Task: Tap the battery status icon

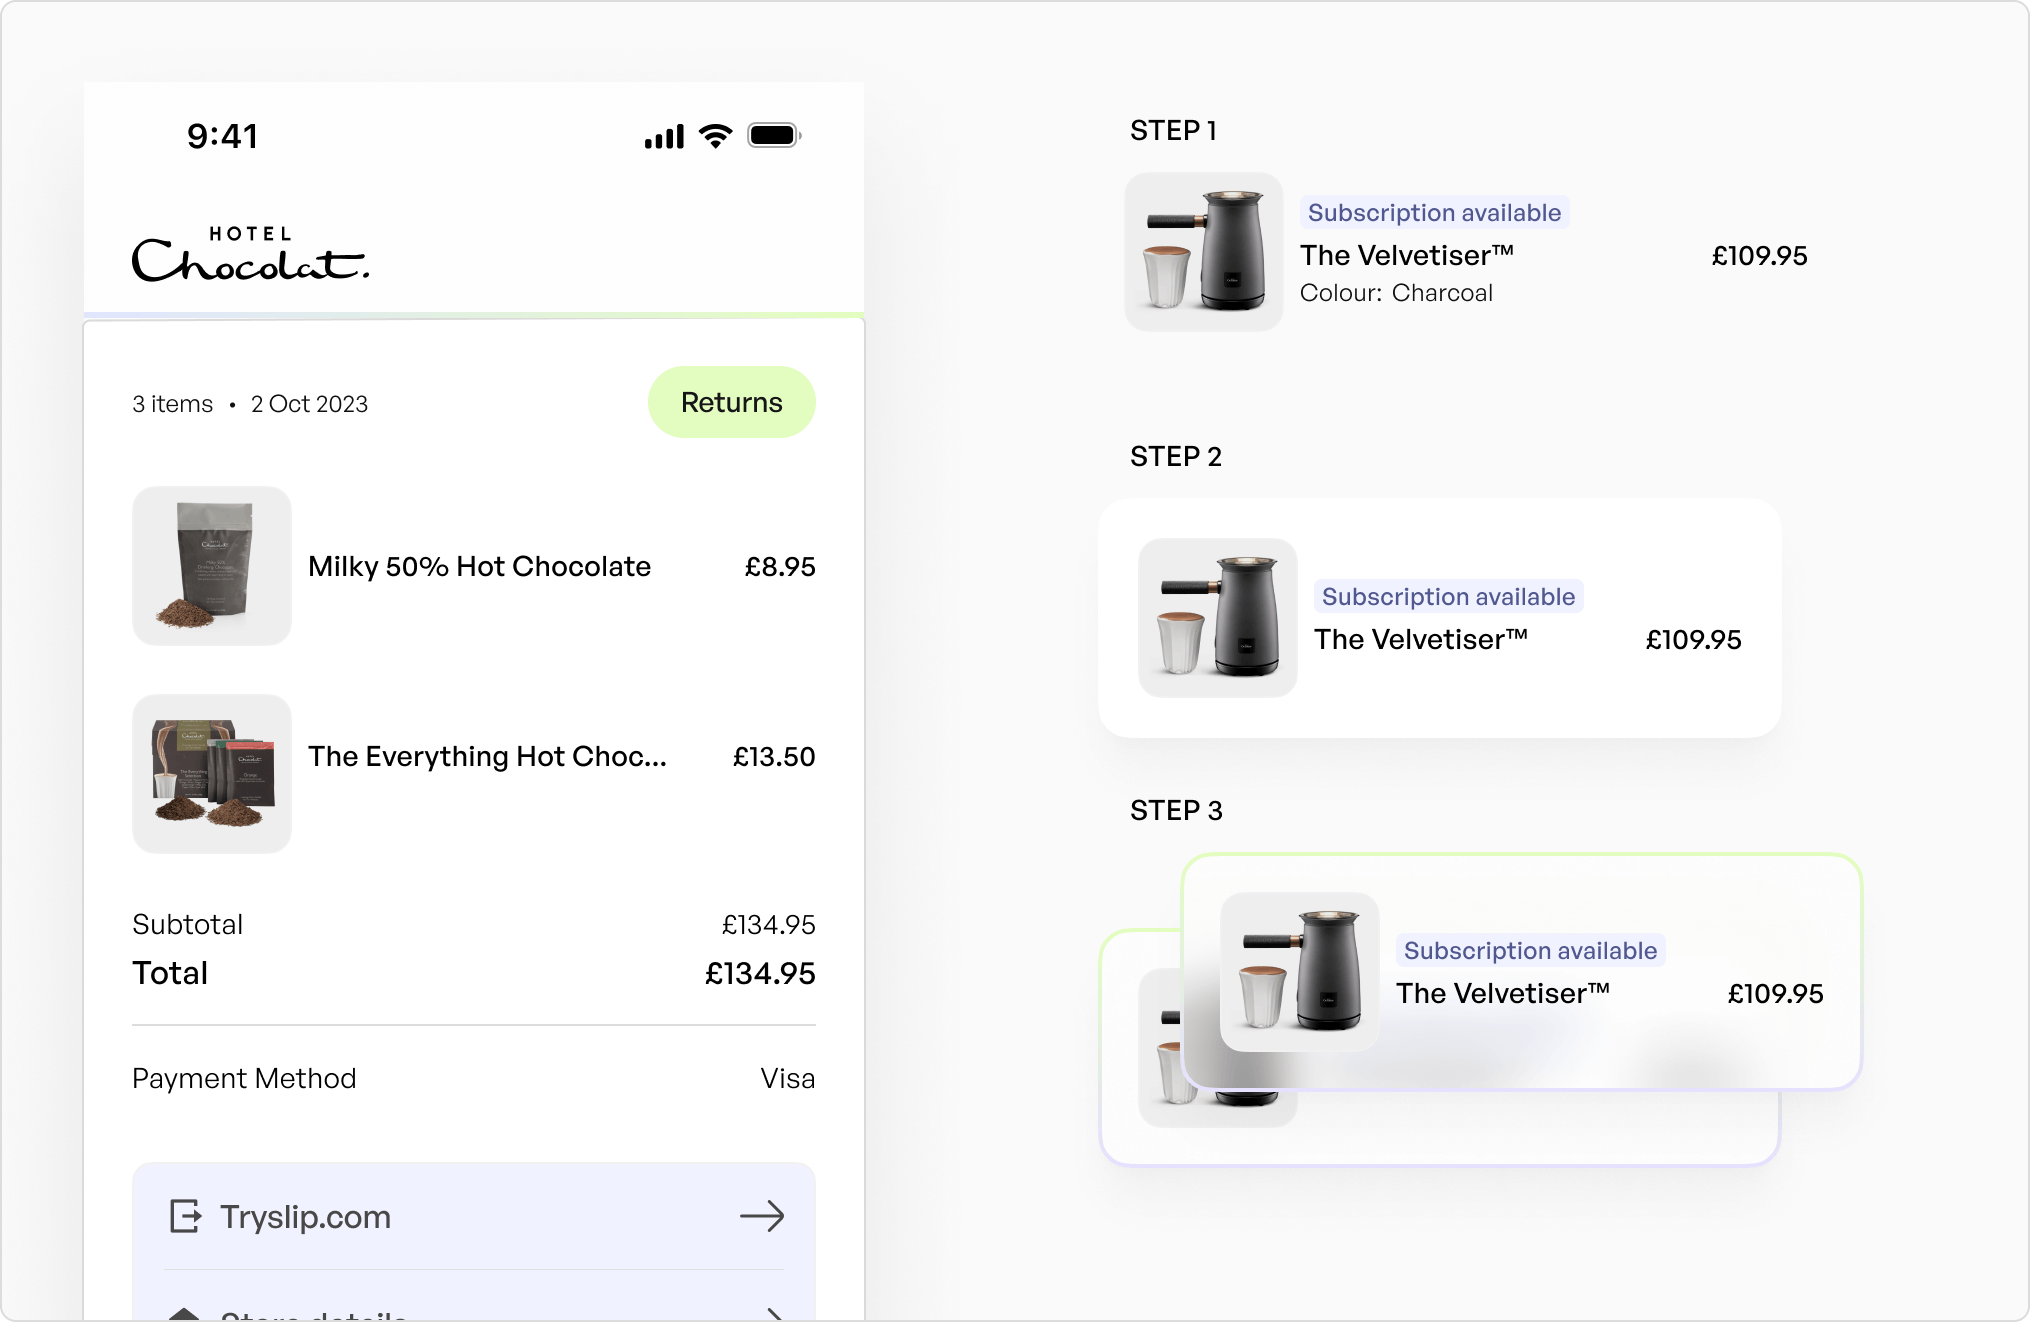Action: point(774,135)
